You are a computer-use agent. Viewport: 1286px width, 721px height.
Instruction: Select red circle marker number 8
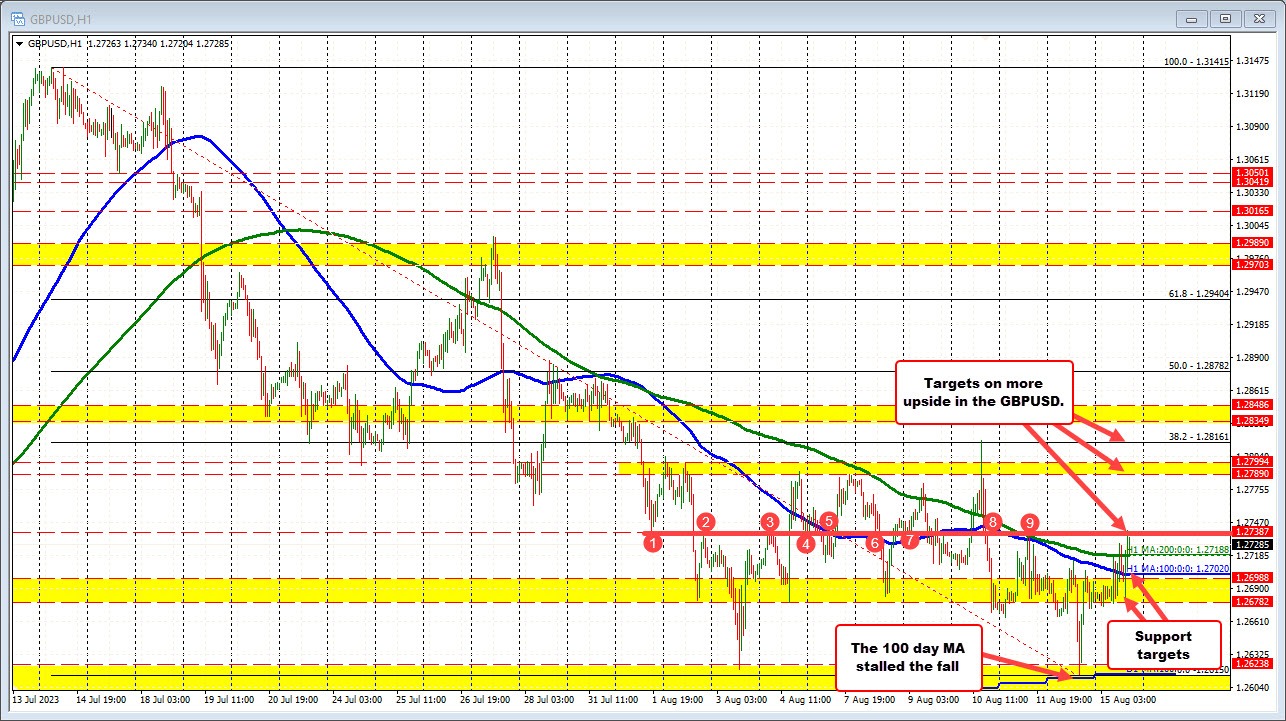click(992, 521)
